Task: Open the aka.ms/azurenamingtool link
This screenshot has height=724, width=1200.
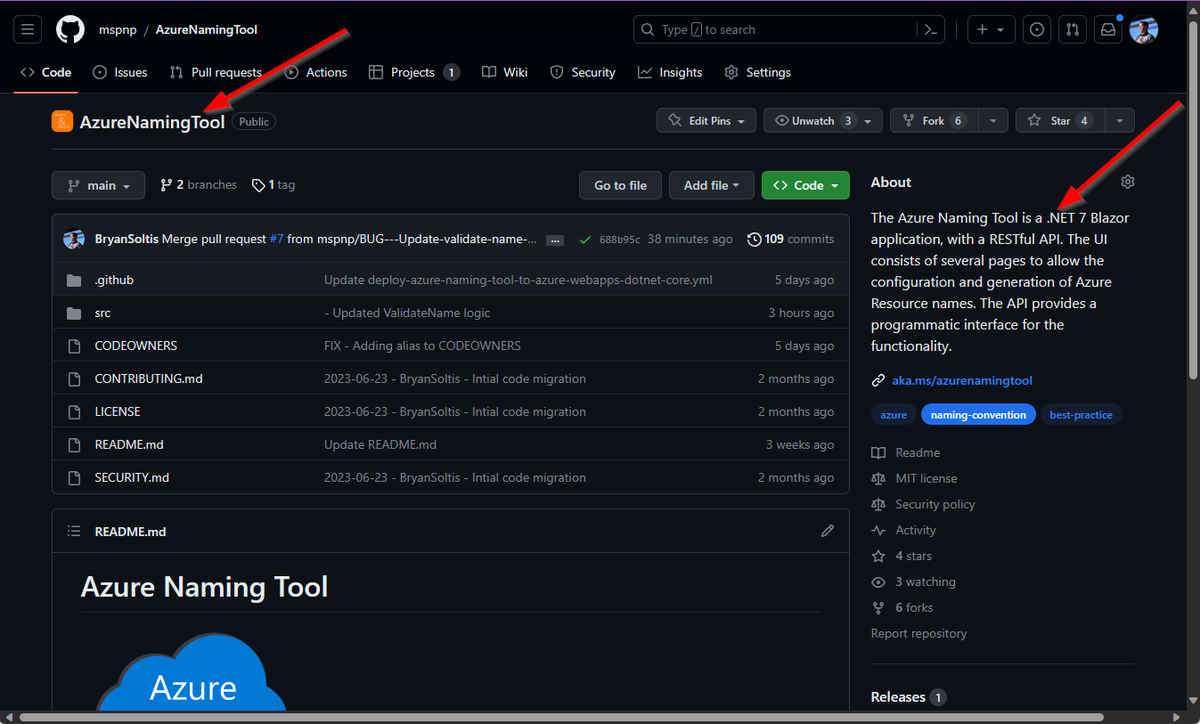Action: pos(962,380)
